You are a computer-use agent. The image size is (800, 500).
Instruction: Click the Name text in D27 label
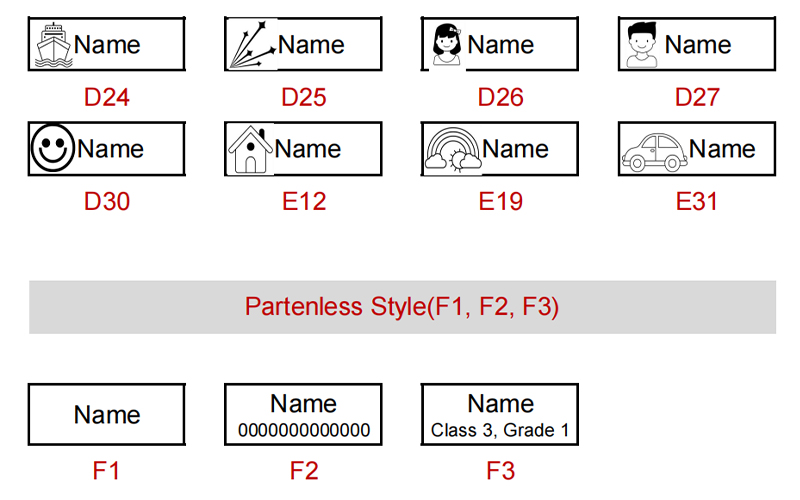pos(698,45)
